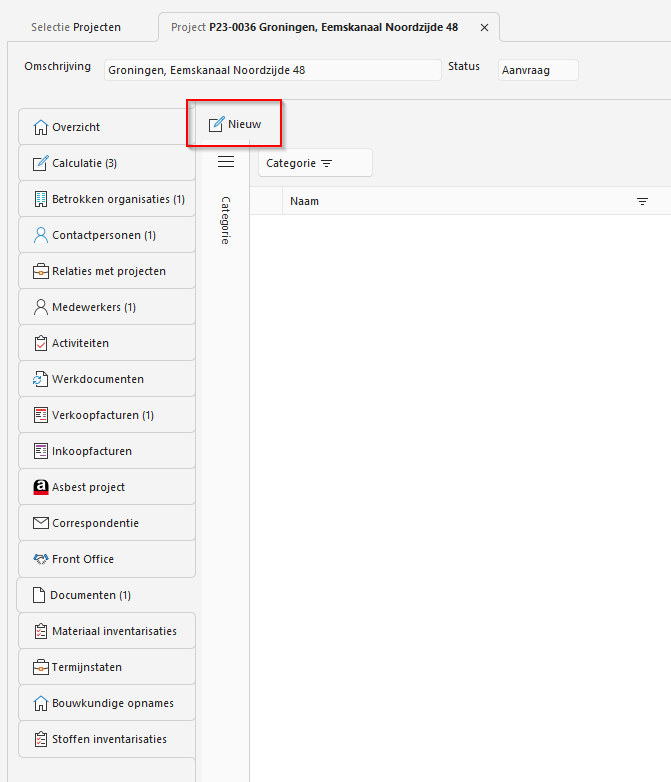Click the Betrokken organisaties building icon

[40, 199]
